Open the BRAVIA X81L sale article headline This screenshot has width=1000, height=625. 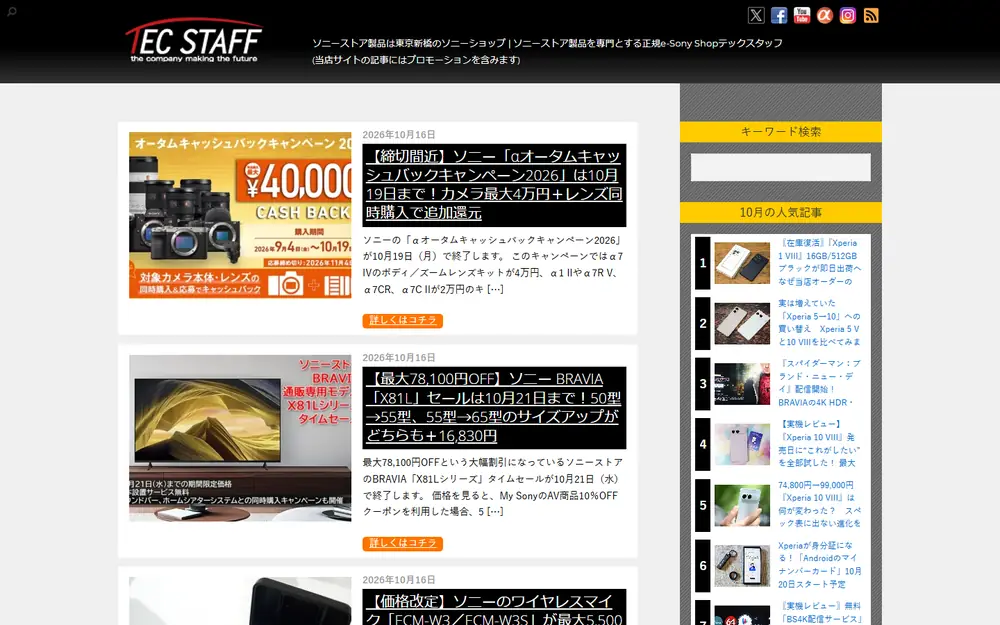pos(494,407)
